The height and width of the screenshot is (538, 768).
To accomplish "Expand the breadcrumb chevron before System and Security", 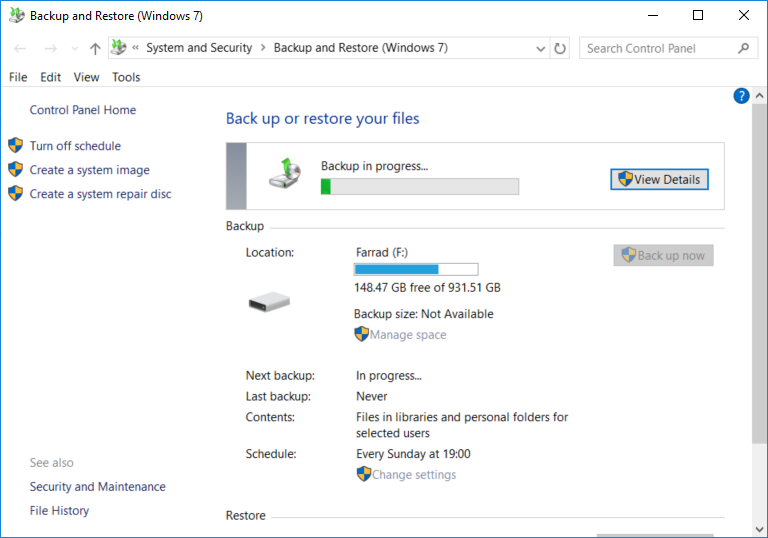I will [x=135, y=48].
